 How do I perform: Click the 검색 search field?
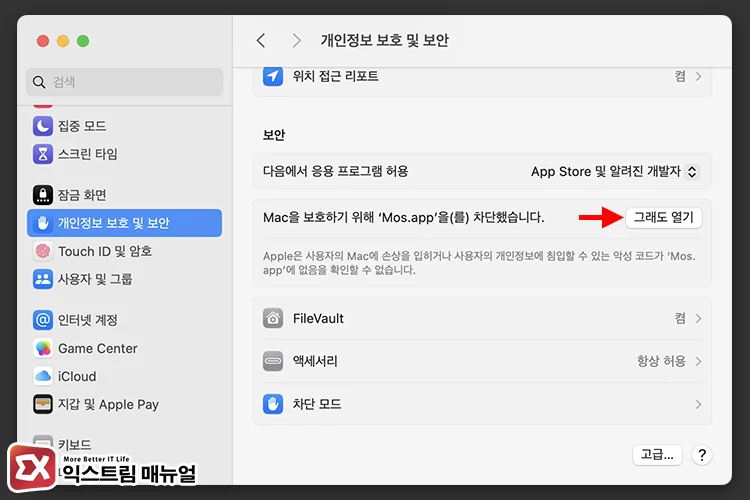(x=124, y=82)
